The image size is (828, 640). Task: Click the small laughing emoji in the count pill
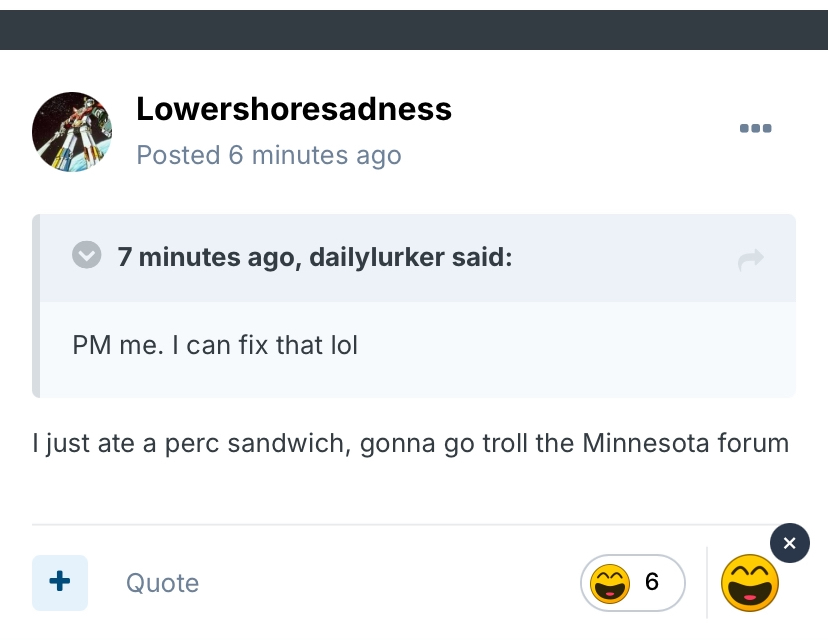coord(609,583)
